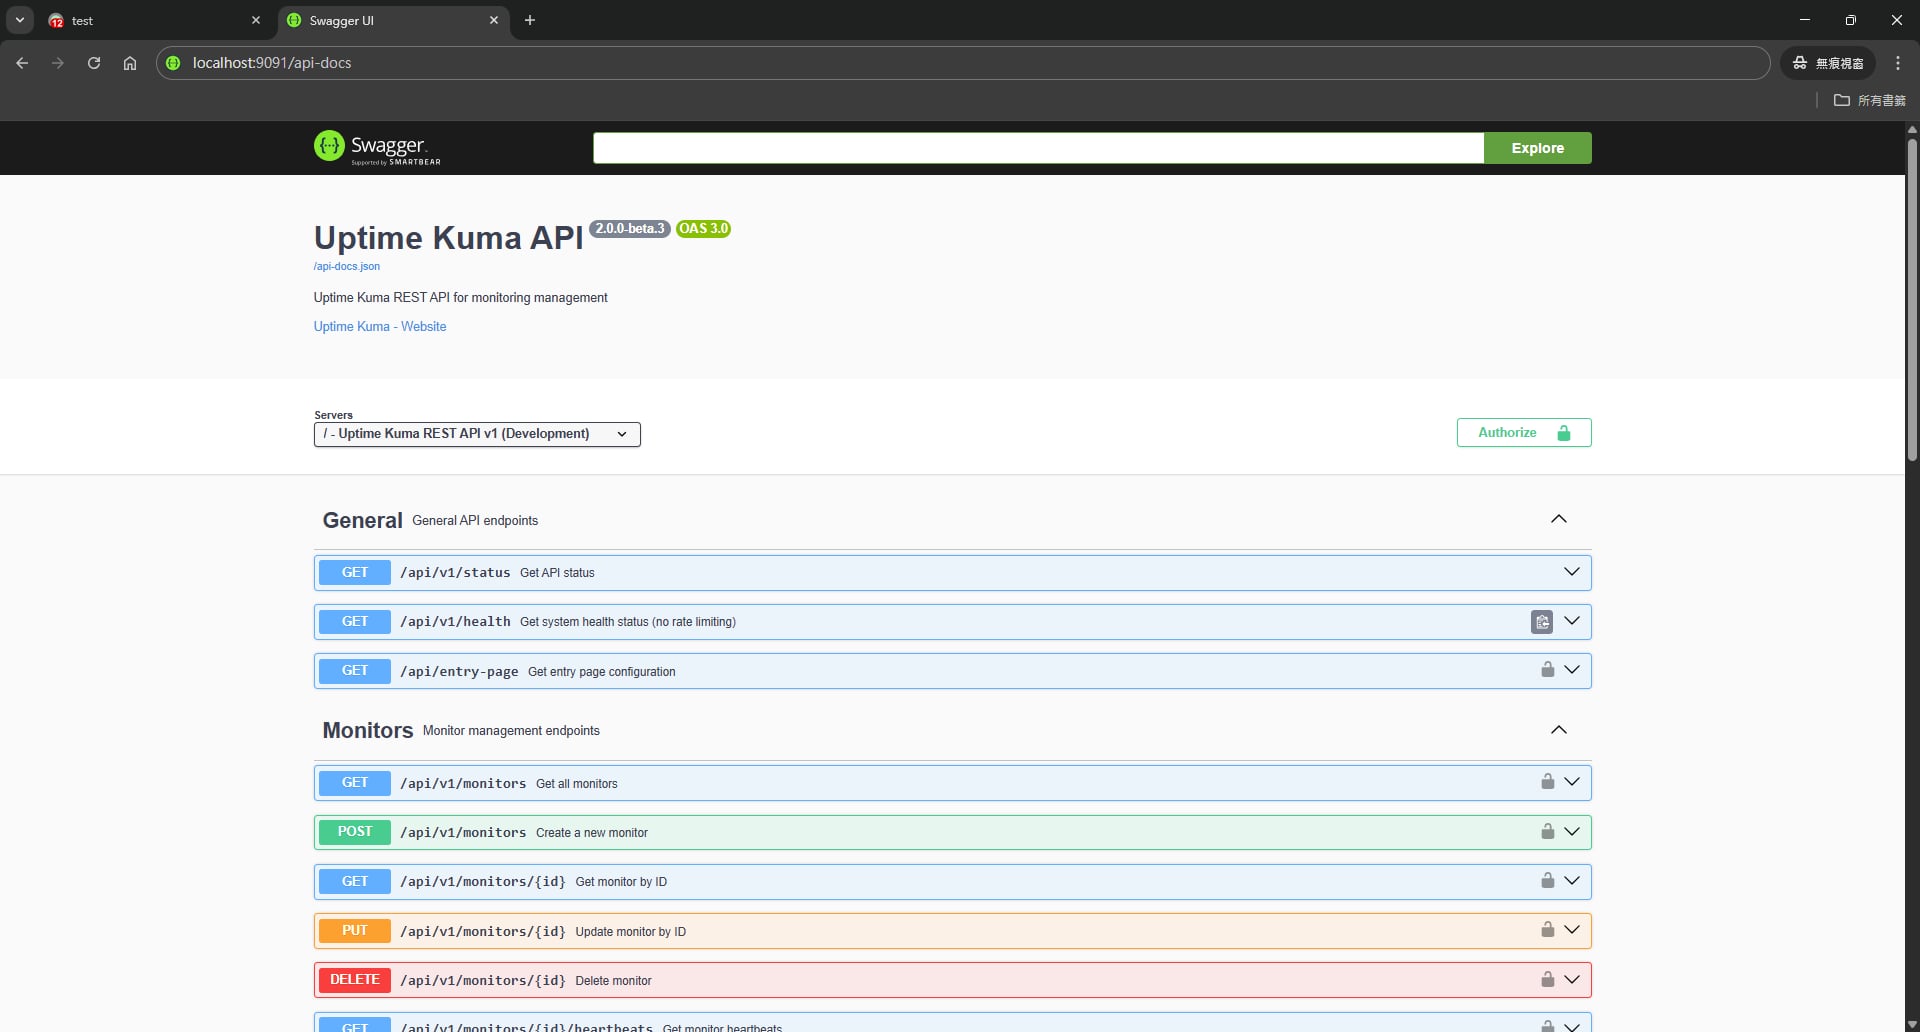The width and height of the screenshot is (1920, 1032).
Task: Go to browser home page icon
Action: point(130,63)
